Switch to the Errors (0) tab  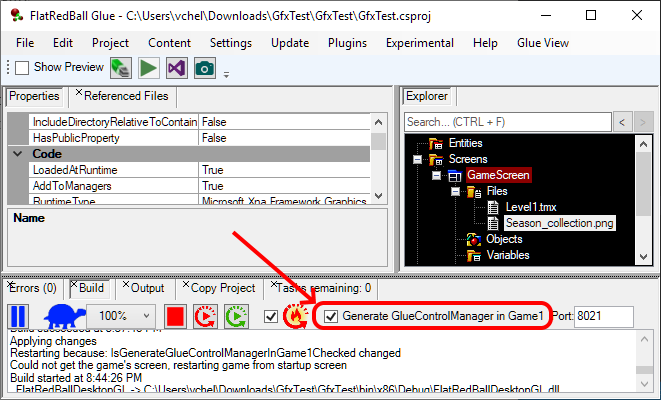(x=33, y=288)
